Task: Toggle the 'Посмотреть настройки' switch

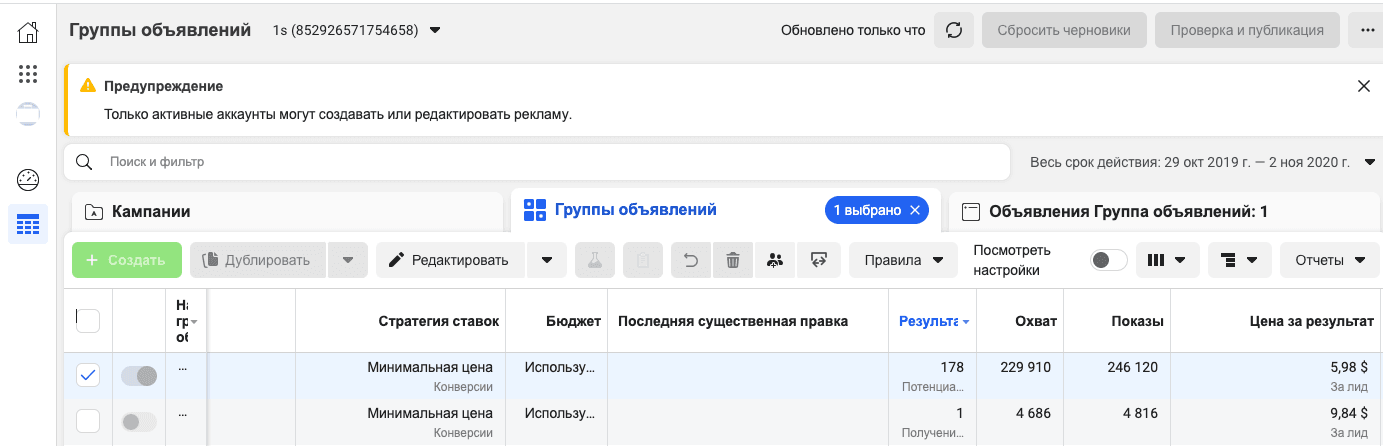Action: tap(1108, 260)
